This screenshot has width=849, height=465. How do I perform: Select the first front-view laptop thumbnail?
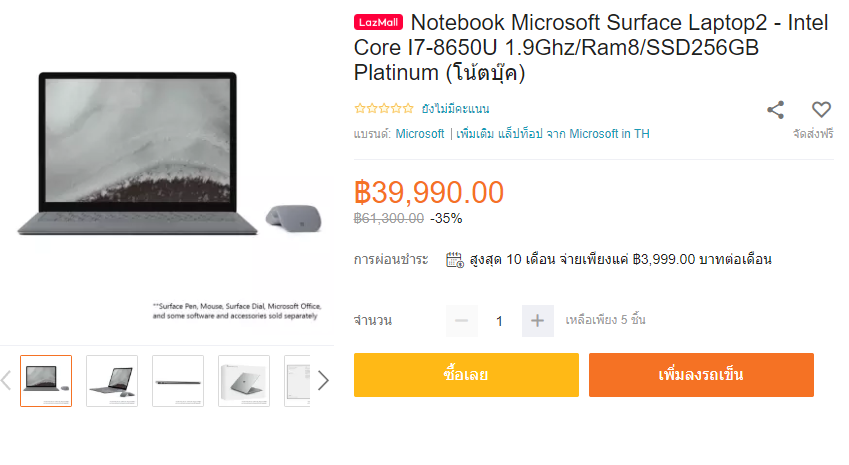coord(46,381)
